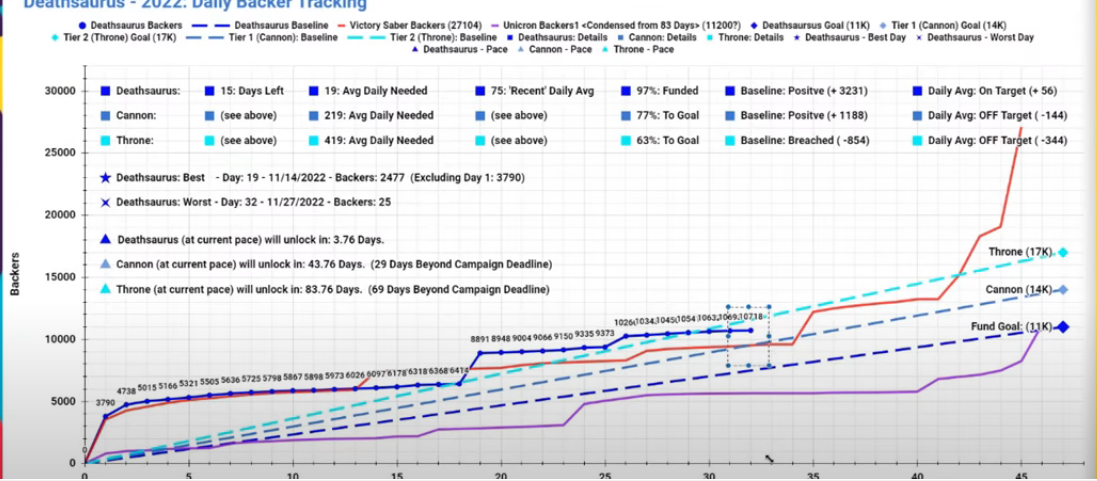Screen dimensions: 1097x481
Task: Click the X icon beside Deathsaurus Worst
Action: coord(105,202)
